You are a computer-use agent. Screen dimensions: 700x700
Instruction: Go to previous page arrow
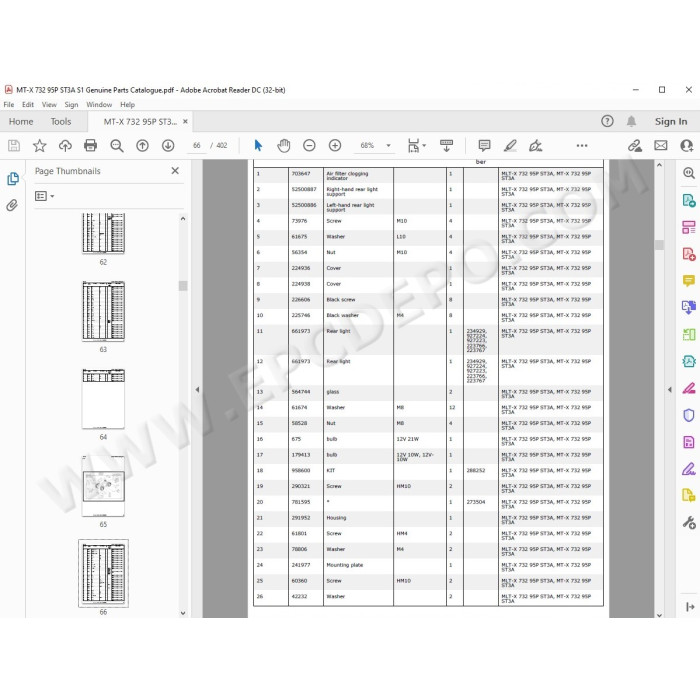point(142,146)
